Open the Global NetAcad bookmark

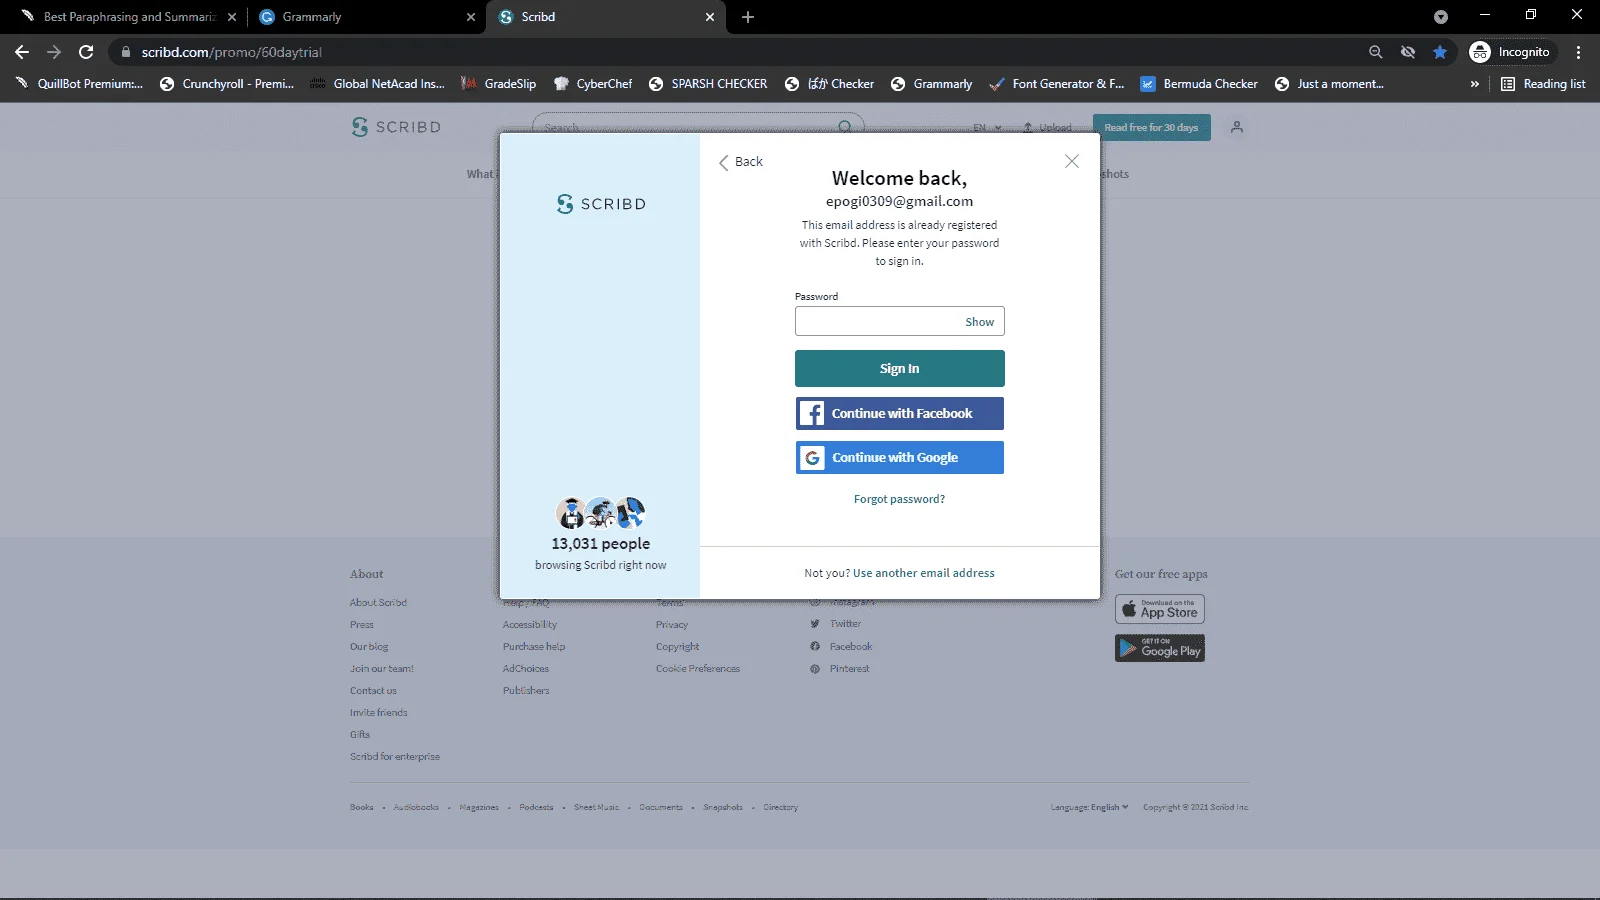[377, 84]
